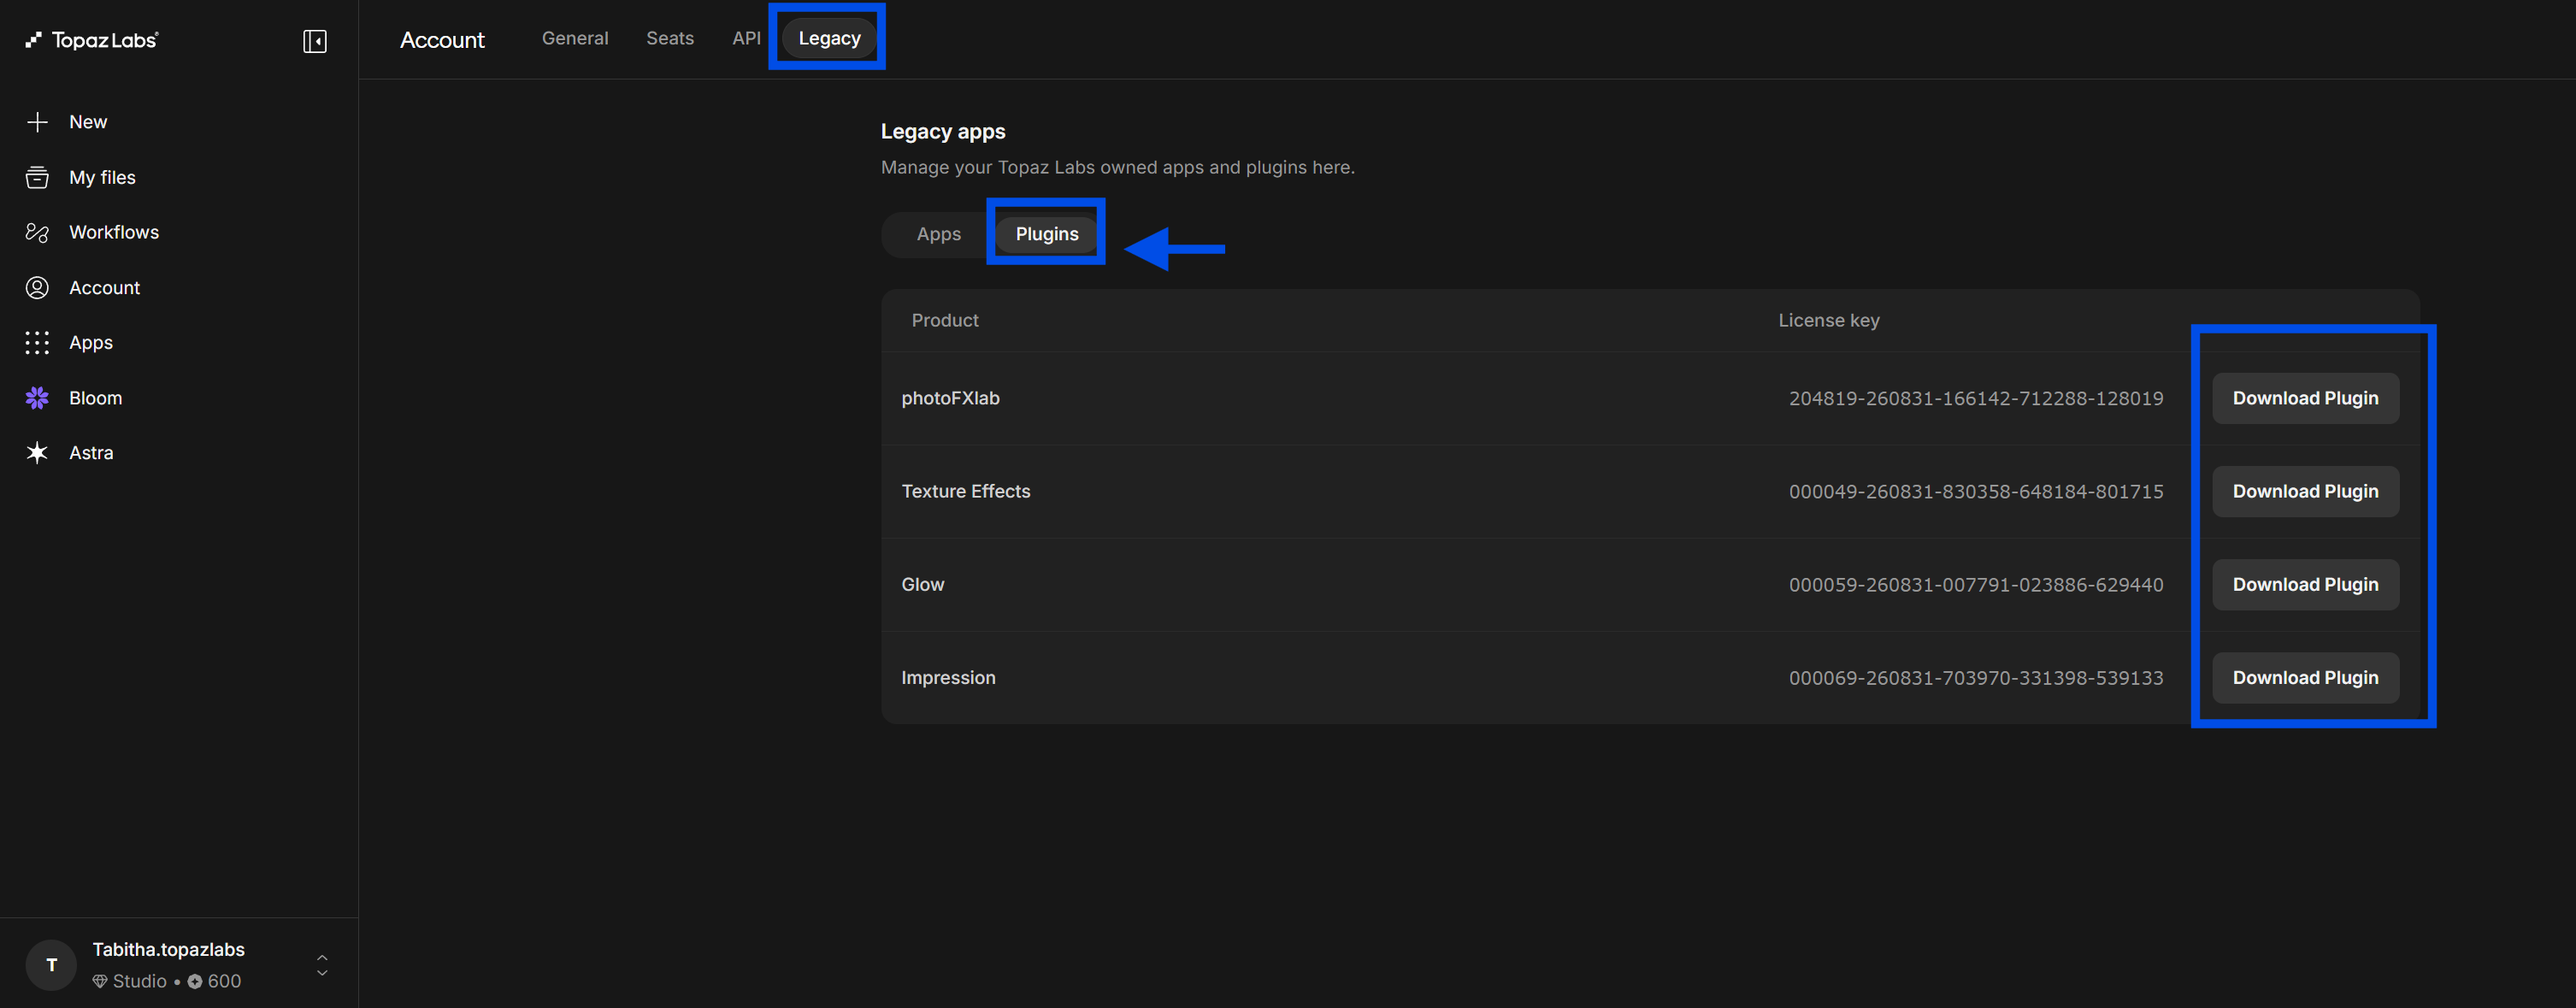The height and width of the screenshot is (1008, 2576).
Task: Open Apps in the sidebar
Action: (x=91, y=343)
